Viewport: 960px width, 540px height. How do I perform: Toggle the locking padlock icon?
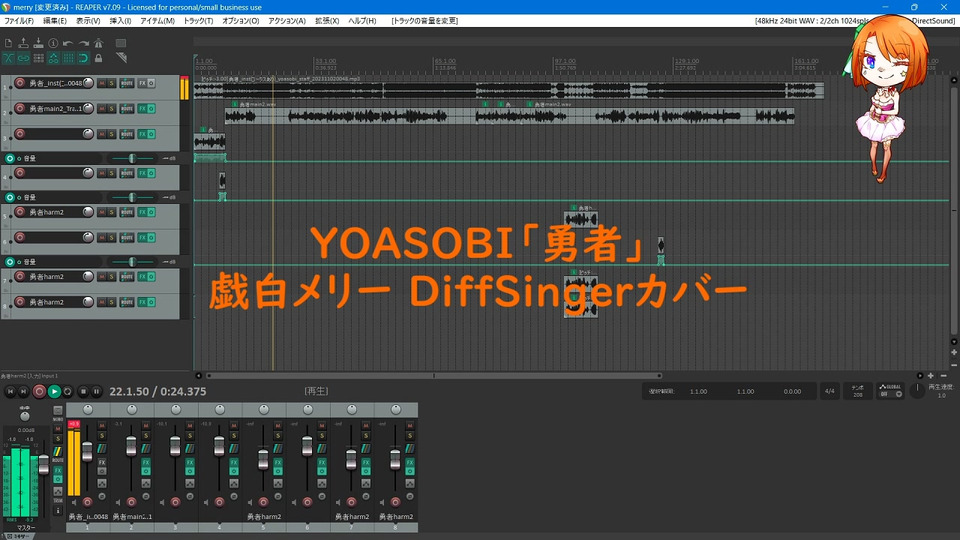(98, 58)
